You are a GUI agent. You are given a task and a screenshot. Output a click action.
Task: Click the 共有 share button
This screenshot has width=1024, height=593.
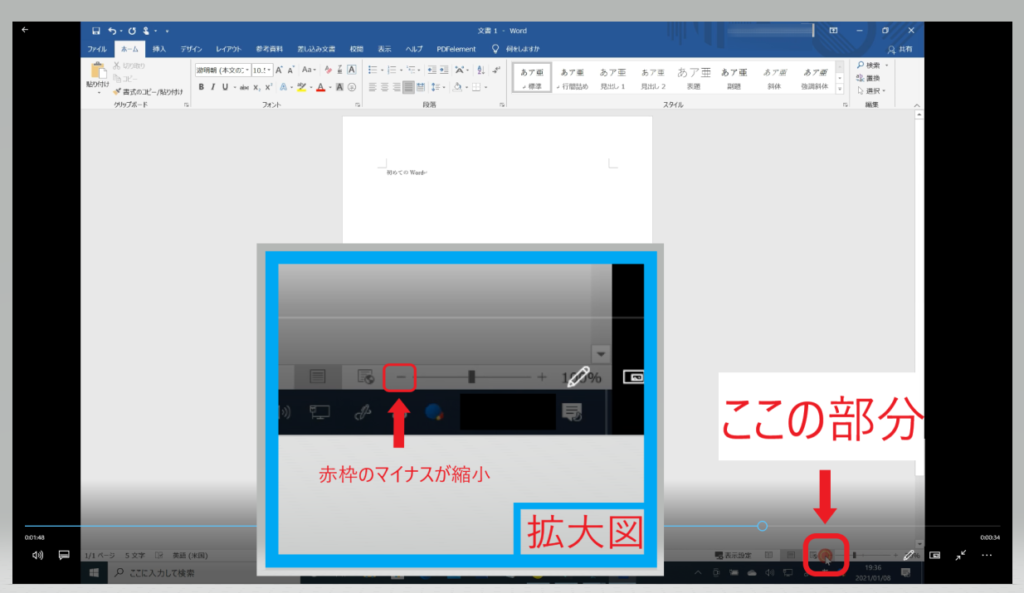click(x=898, y=48)
